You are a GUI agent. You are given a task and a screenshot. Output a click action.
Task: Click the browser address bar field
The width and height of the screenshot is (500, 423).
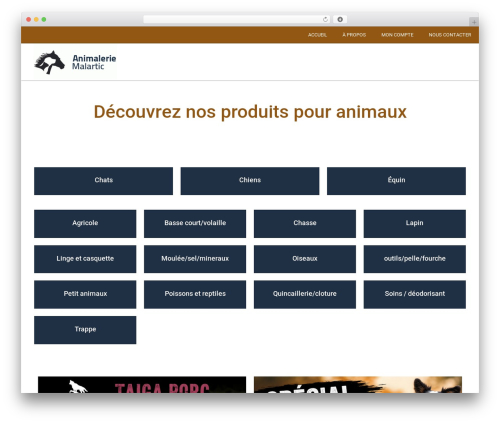click(x=237, y=19)
